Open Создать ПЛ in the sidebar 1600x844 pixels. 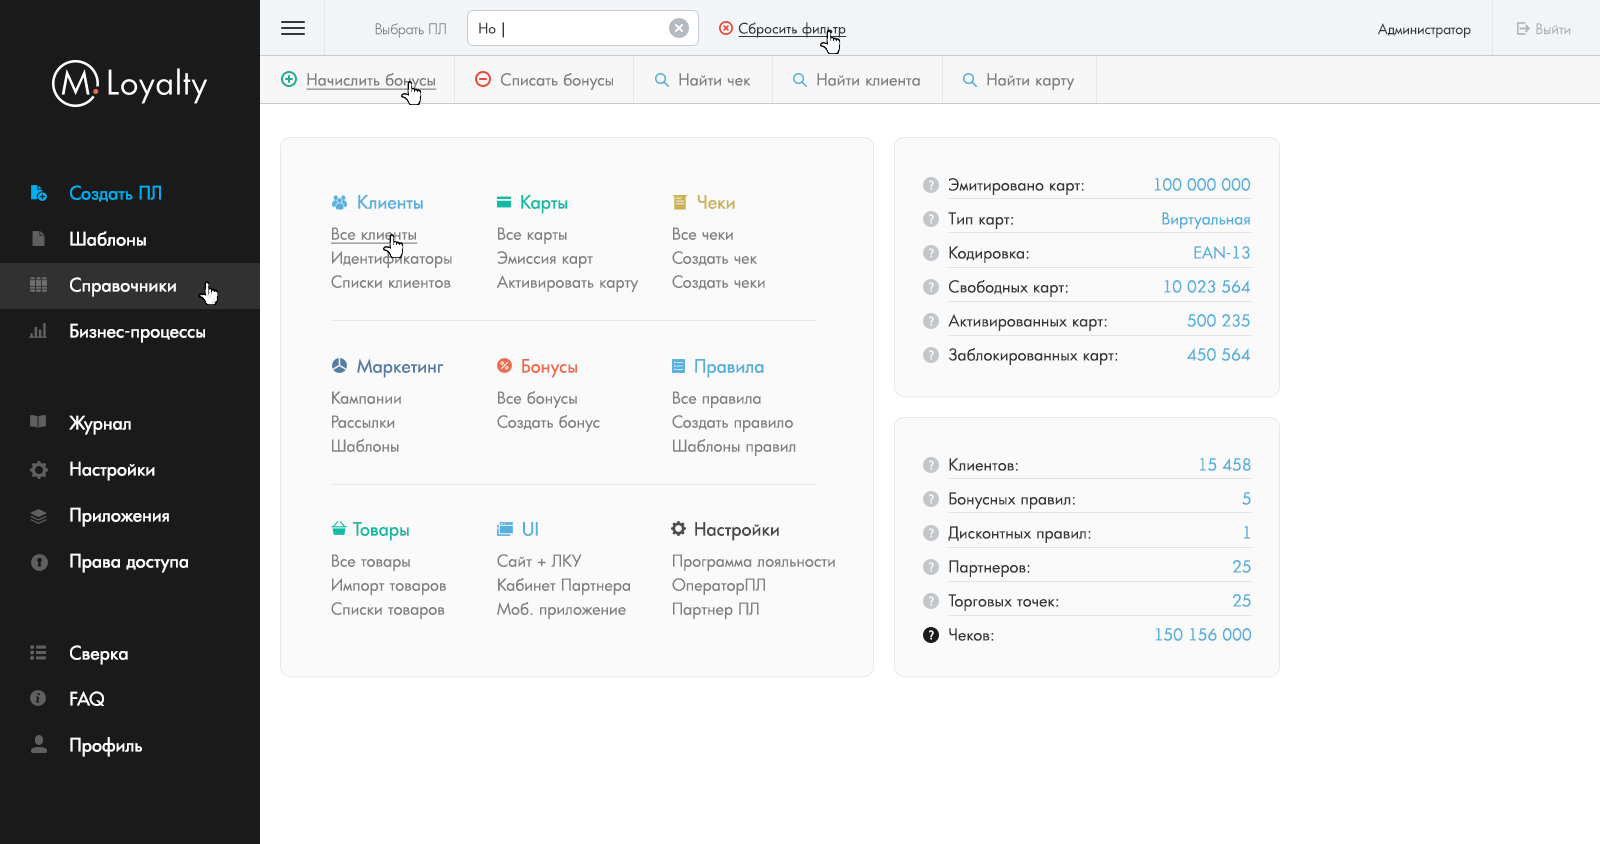click(x=115, y=193)
